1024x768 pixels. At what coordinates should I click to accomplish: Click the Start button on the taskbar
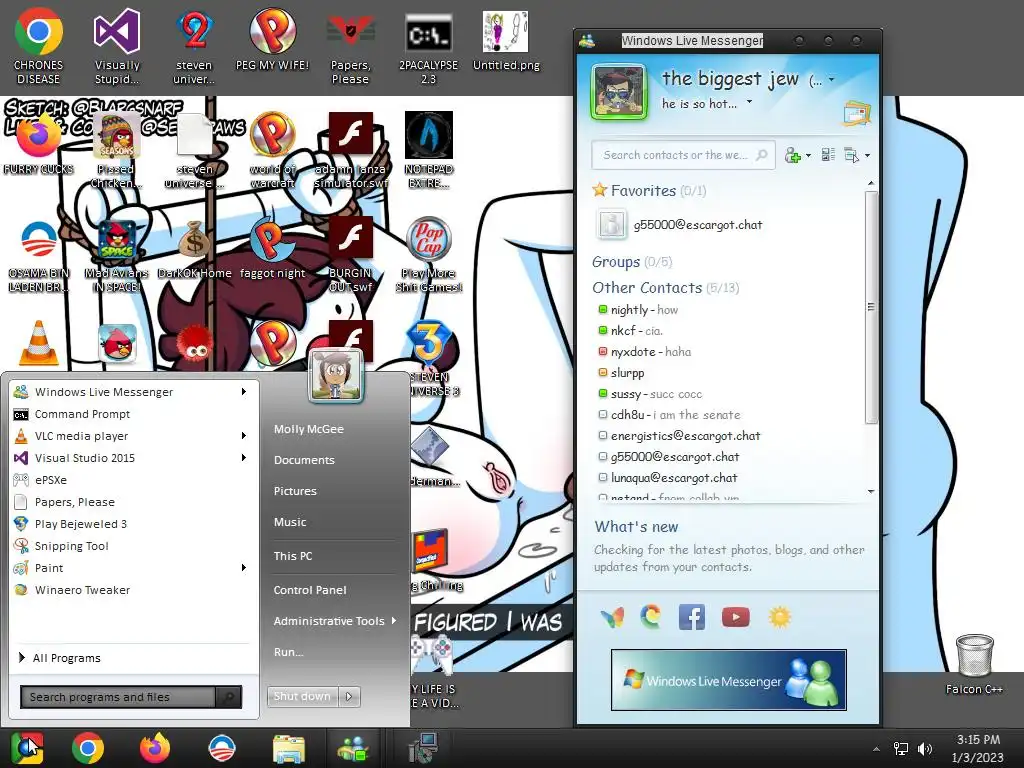click(x=26, y=748)
